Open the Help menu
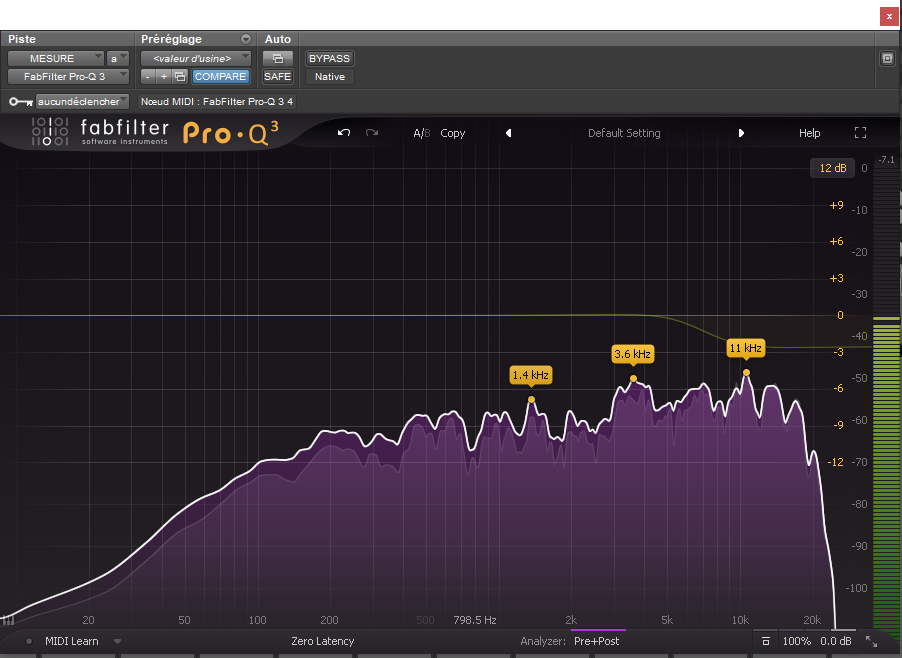Viewport: 902px width, 658px height. pos(809,133)
